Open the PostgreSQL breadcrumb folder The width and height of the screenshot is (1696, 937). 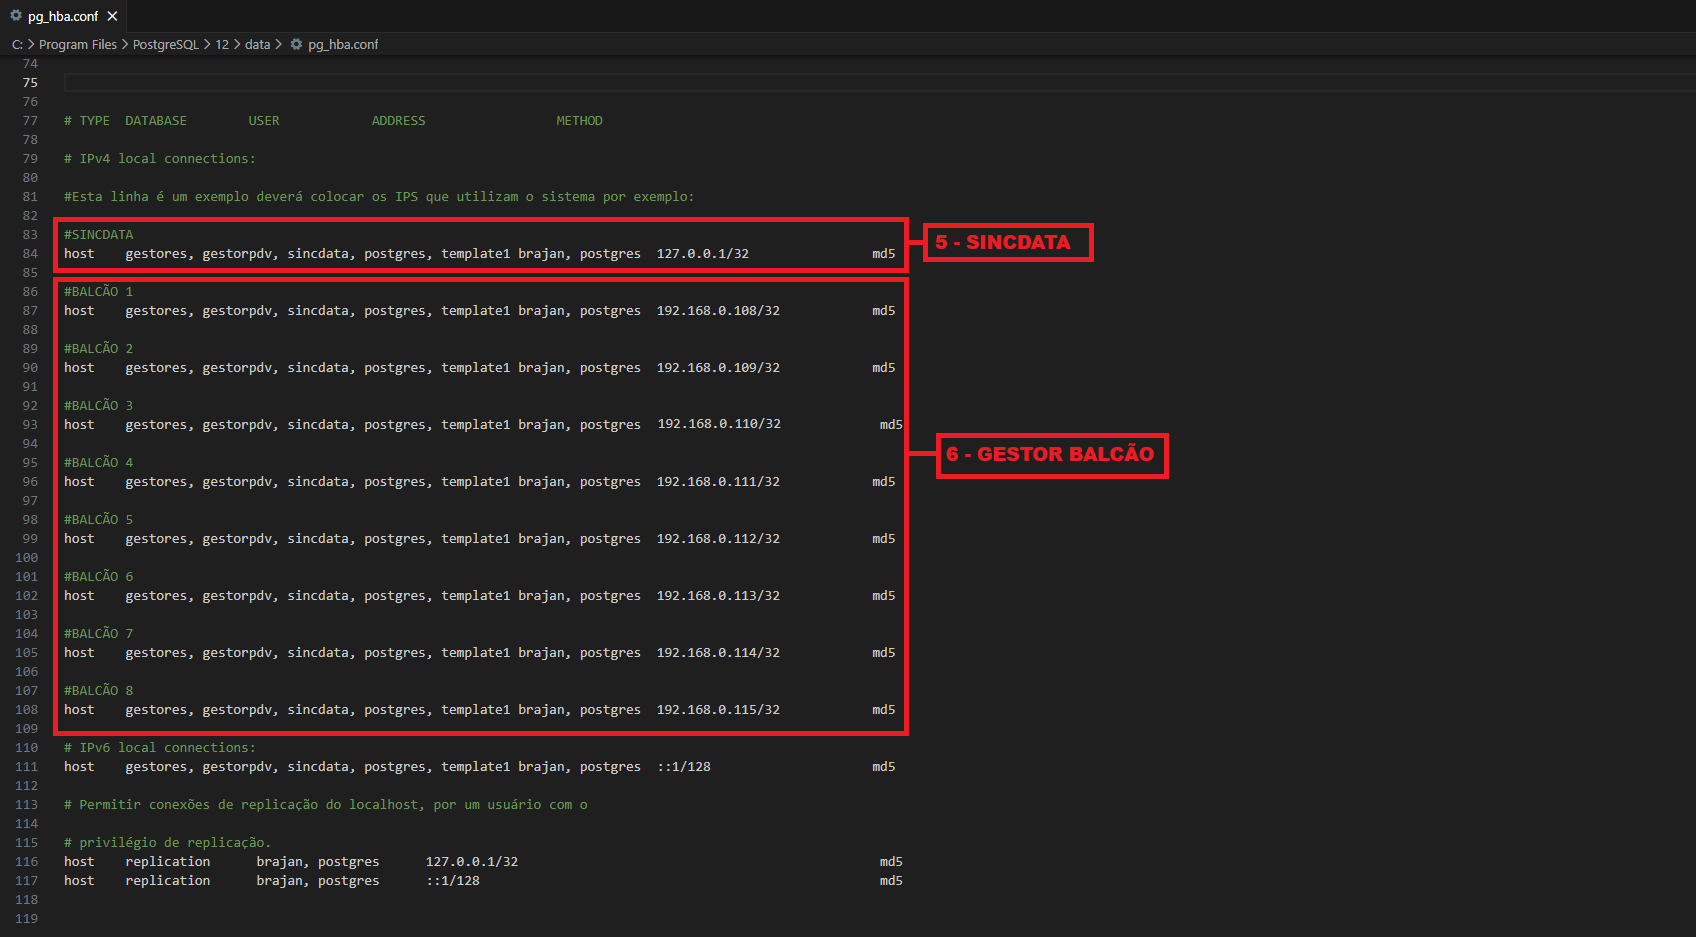165,45
